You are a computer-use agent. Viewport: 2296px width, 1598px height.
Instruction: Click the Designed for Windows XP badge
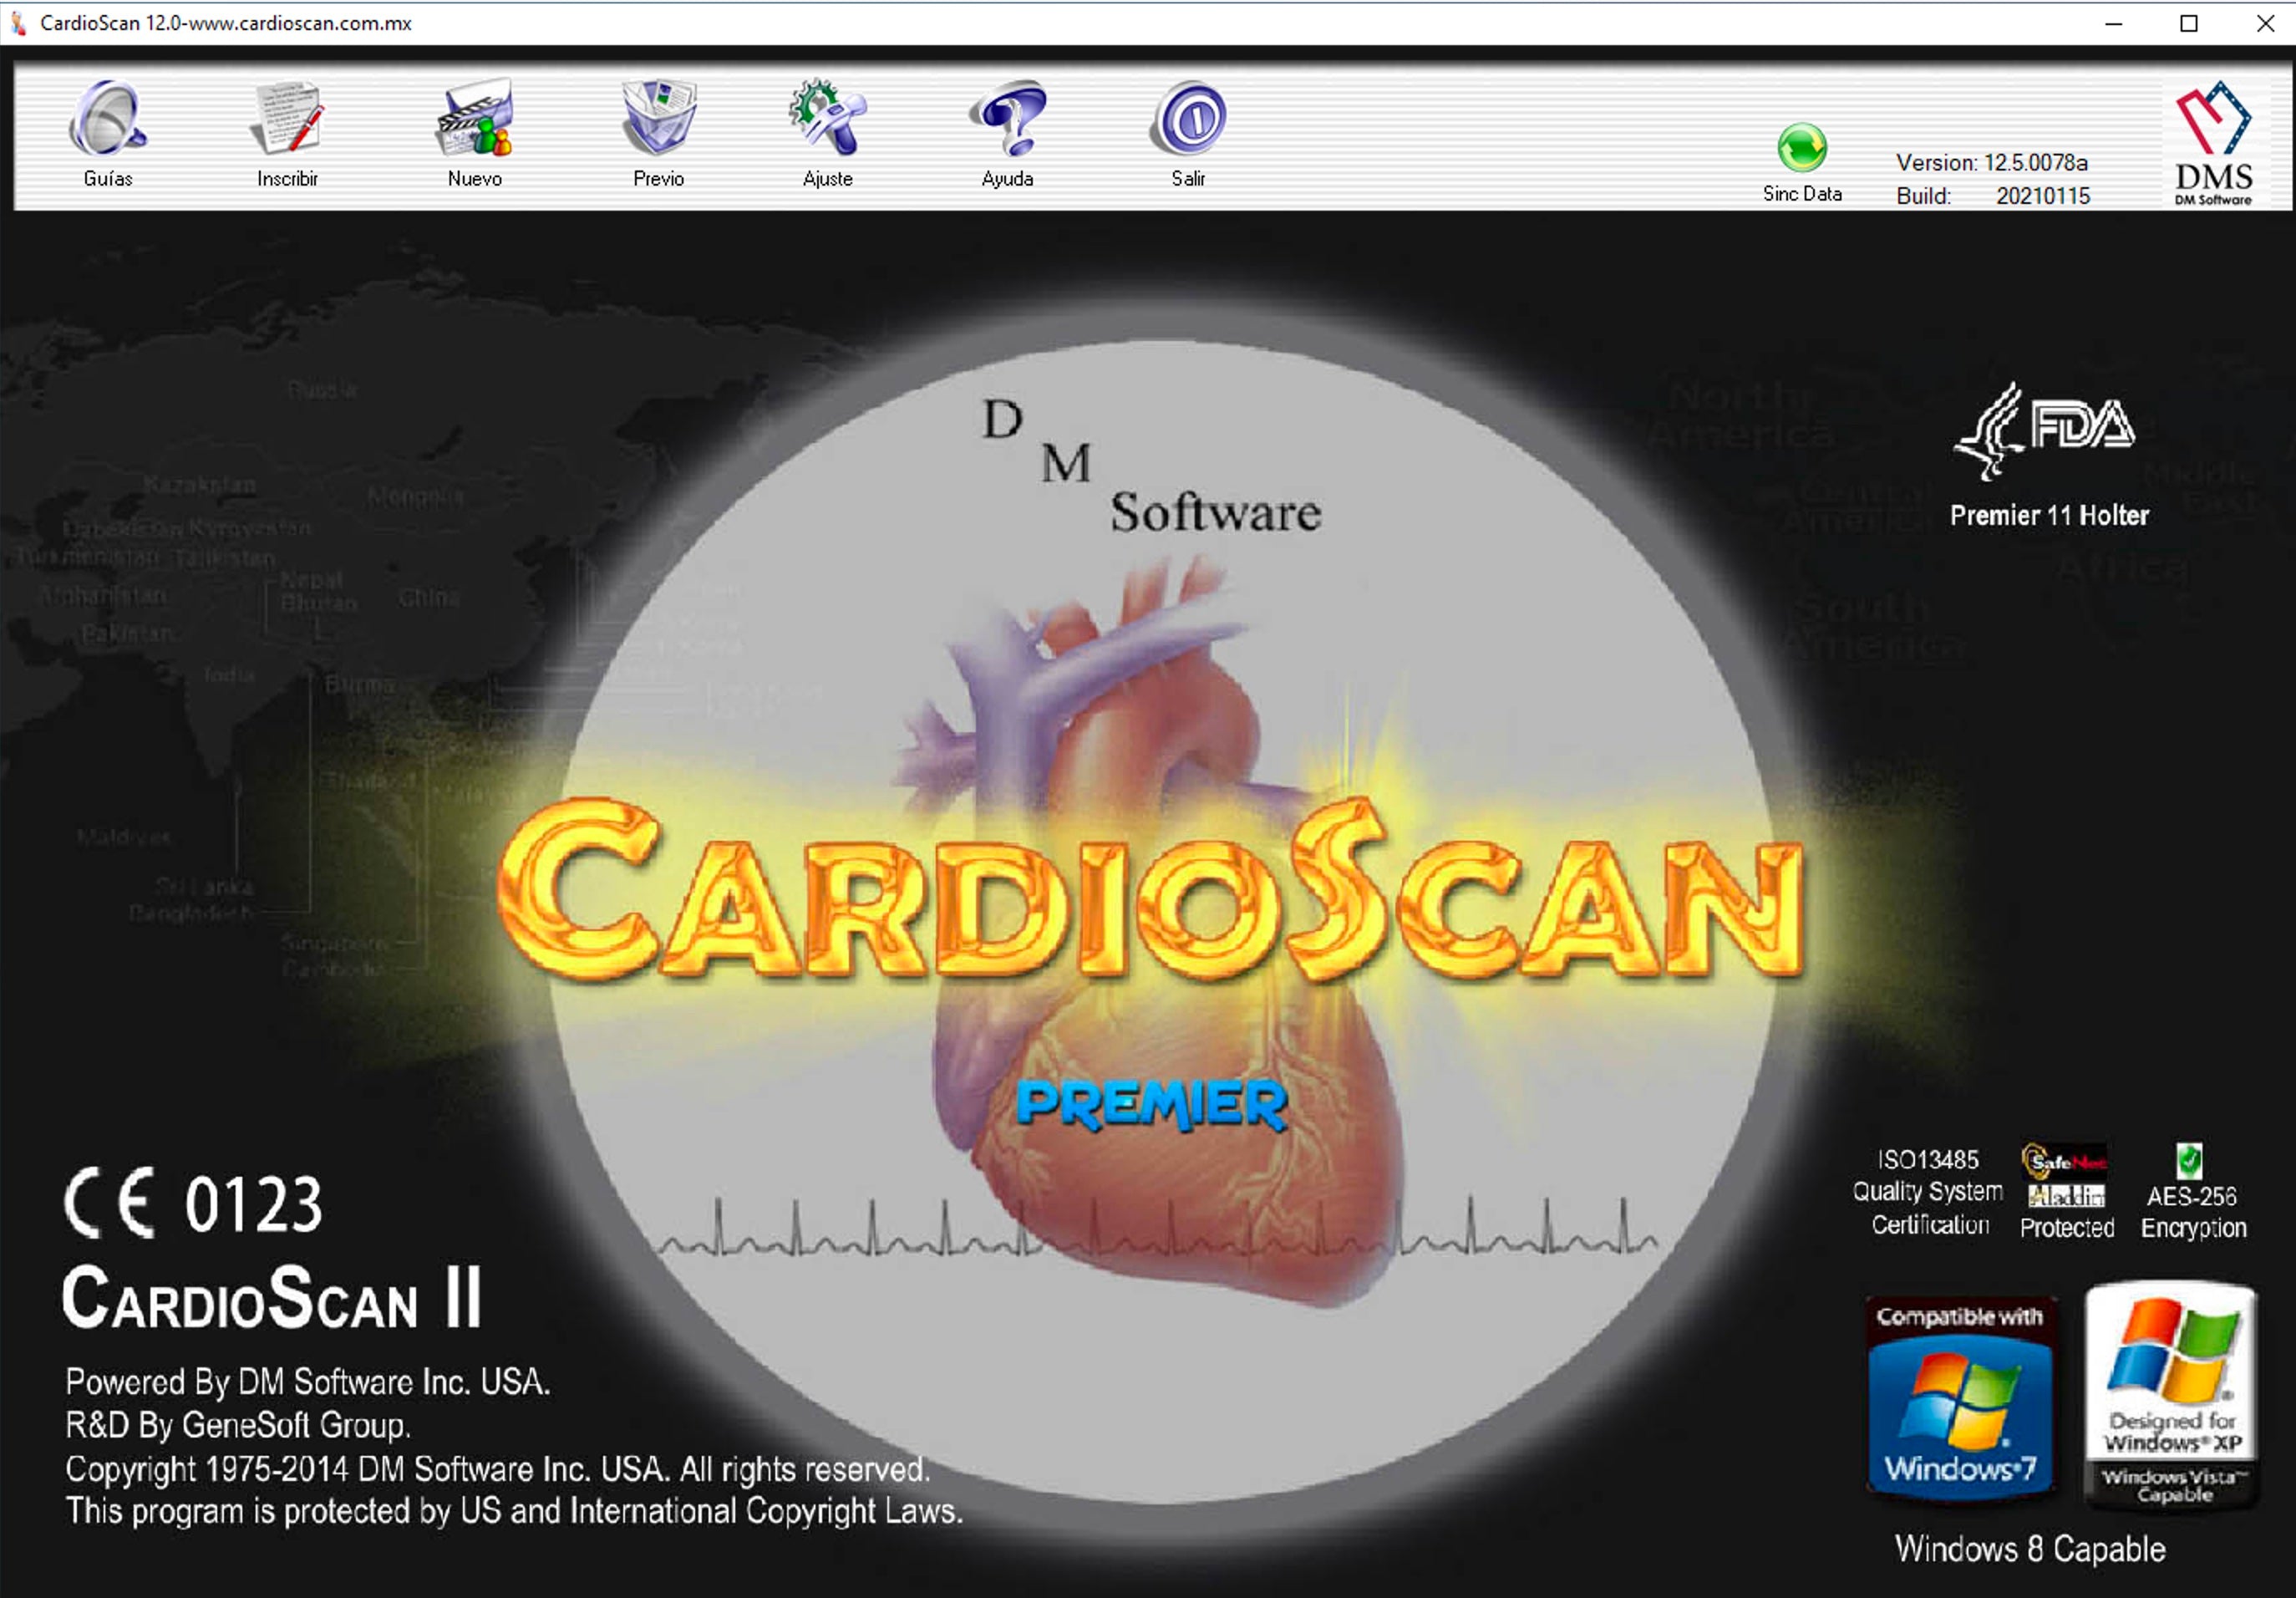(x=2171, y=1395)
